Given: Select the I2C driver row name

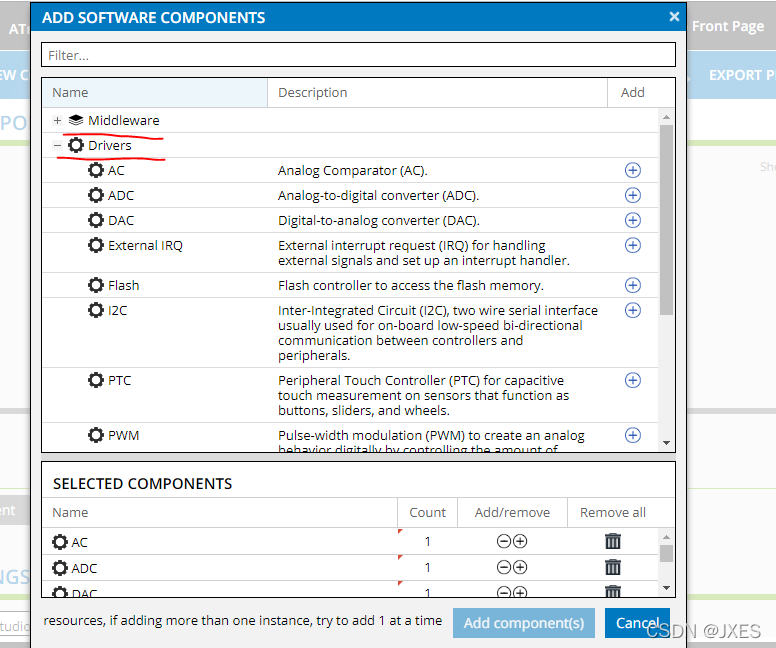Looking at the screenshot, I should 117,310.
